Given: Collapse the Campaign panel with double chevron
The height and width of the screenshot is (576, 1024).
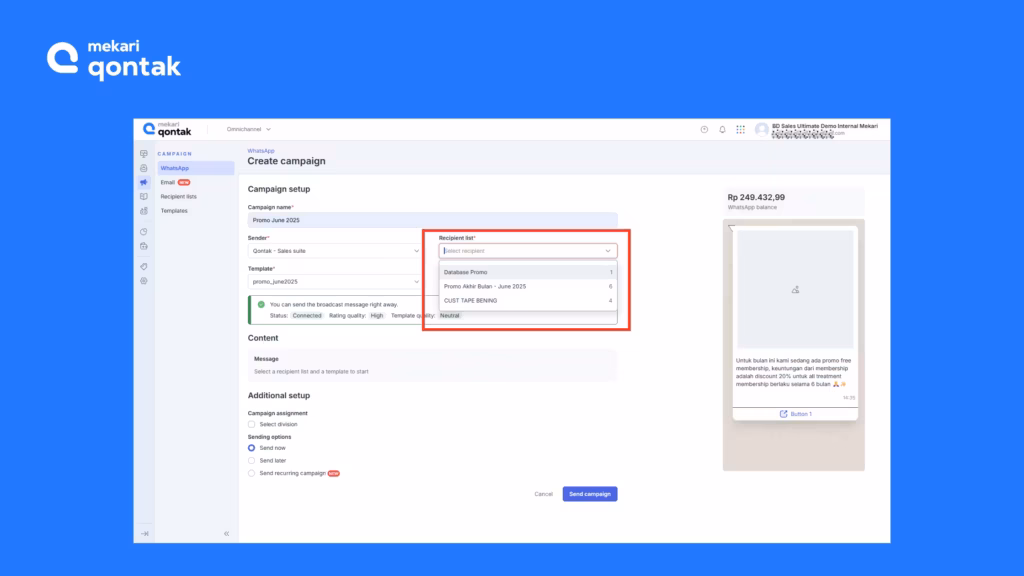Looking at the screenshot, I should (x=227, y=534).
